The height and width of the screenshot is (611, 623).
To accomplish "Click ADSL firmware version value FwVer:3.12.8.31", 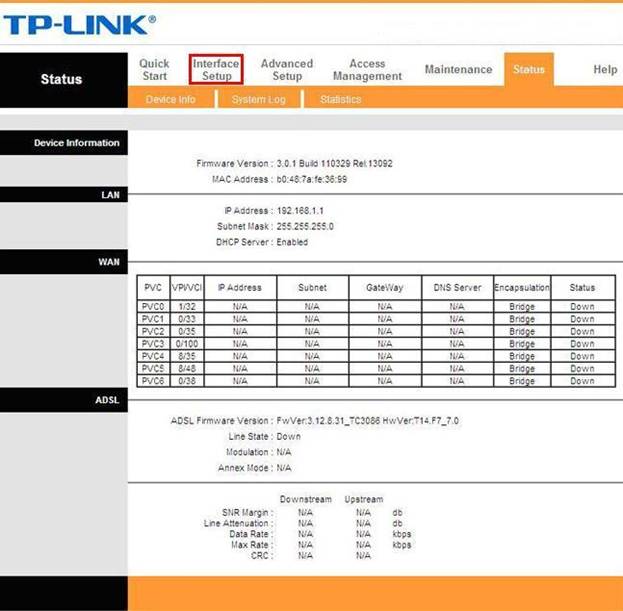I will (x=368, y=420).
